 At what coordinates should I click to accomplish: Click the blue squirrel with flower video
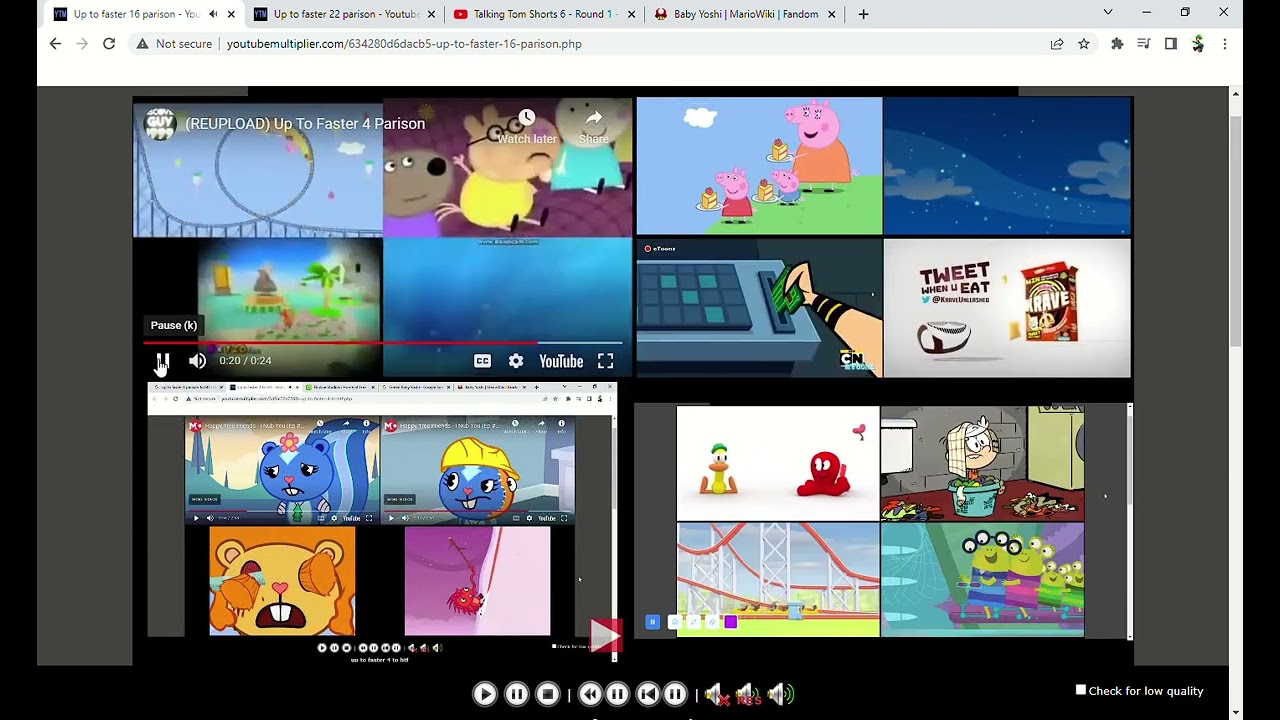[282, 470]
